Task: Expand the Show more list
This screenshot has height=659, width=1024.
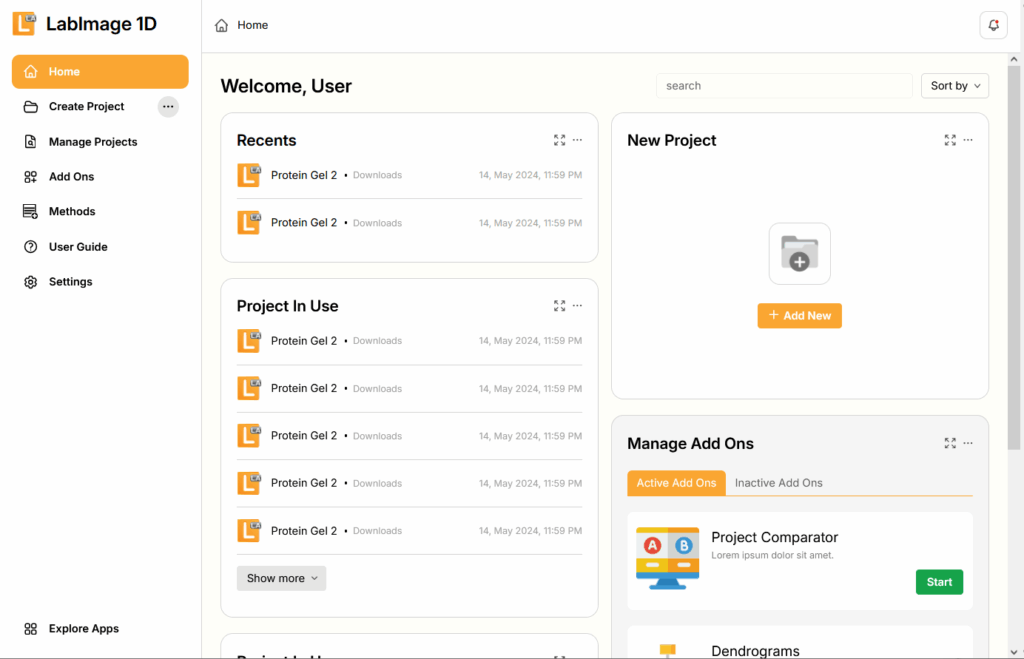Action: pos(281,578)
